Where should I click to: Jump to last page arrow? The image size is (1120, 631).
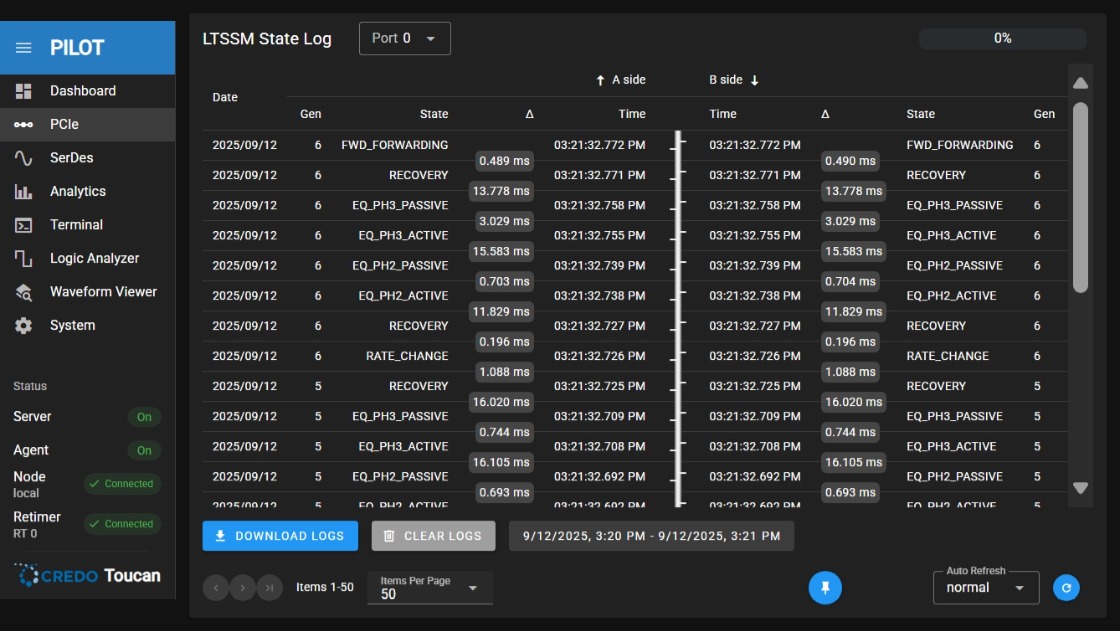pyautogui.click(x=269, y=588)
